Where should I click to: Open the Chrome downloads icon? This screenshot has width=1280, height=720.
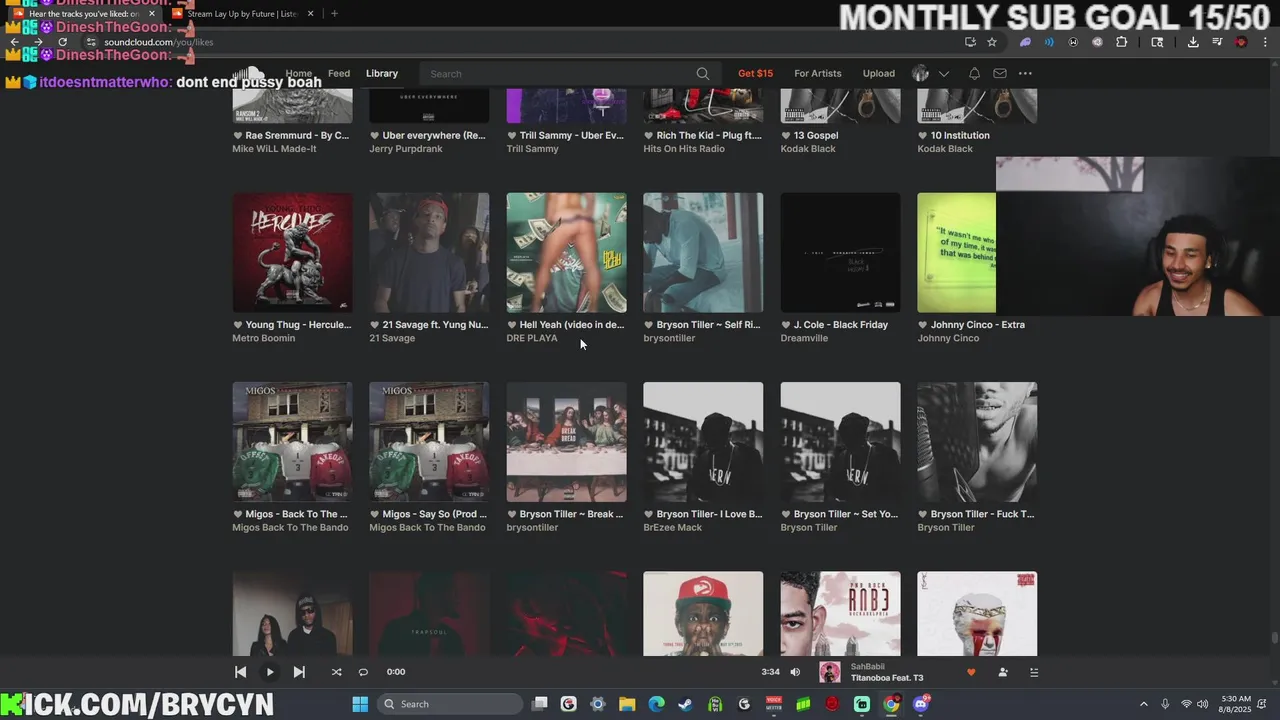[x=1193, y=42]
